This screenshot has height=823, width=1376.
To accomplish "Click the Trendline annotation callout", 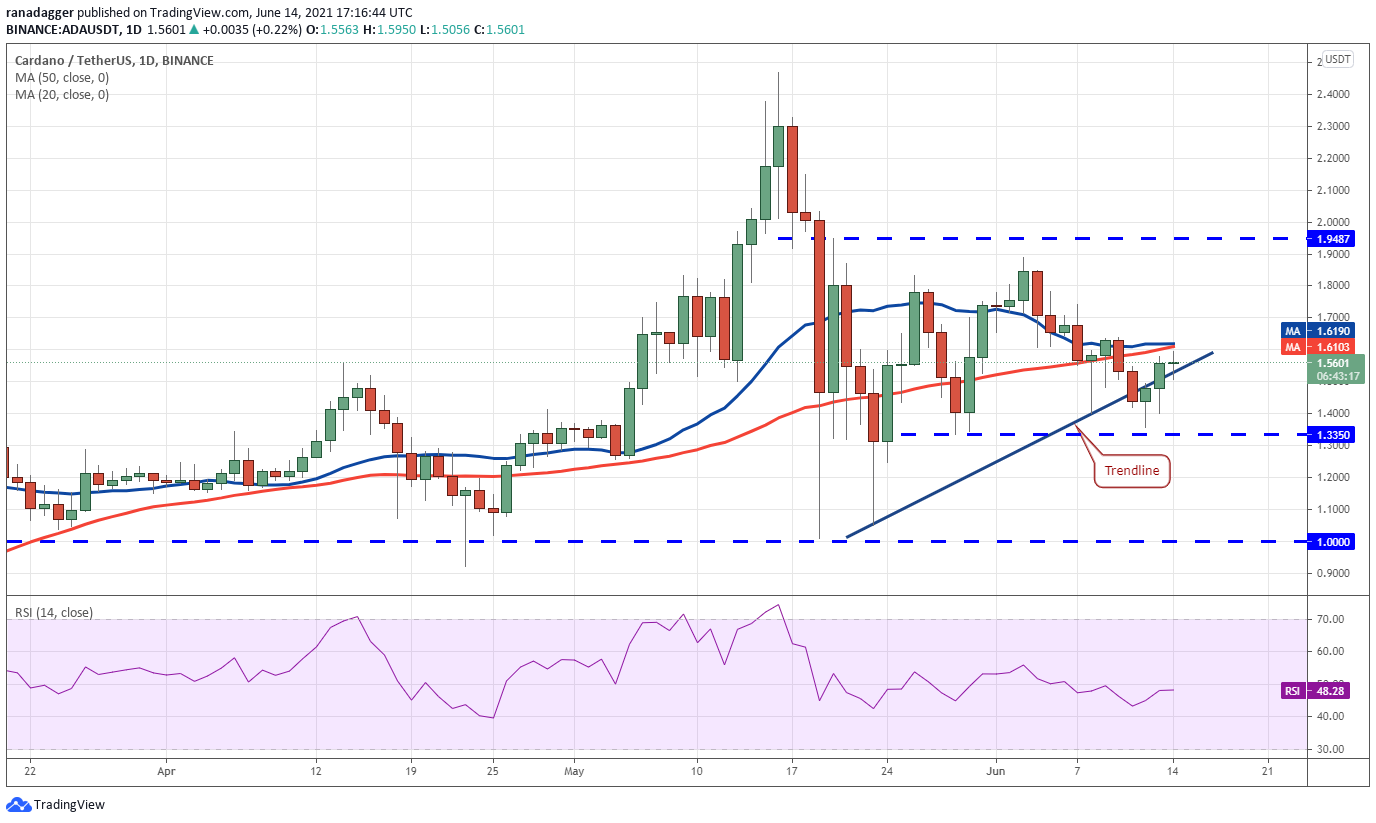I will point(1132,470).
